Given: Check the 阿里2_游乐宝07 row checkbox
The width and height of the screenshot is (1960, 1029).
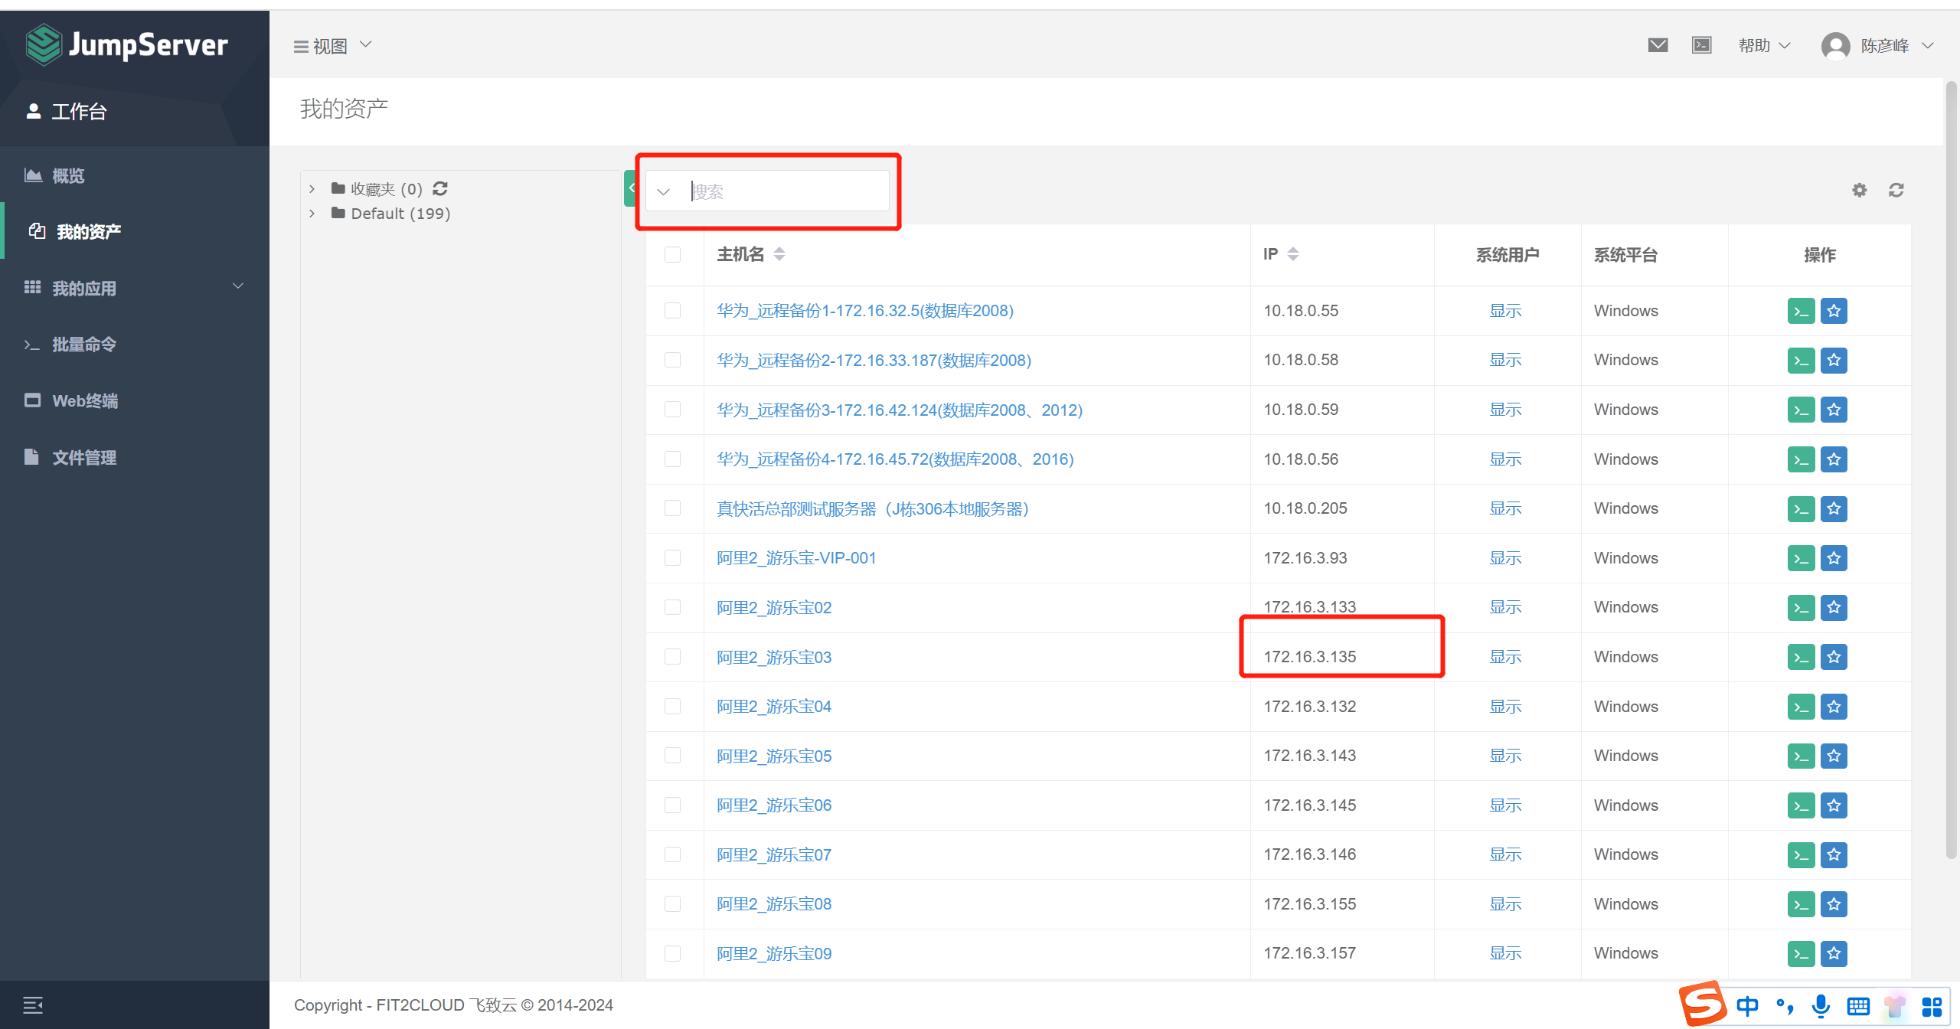Looking at the screenshot, I should click(x=673, y=855).
